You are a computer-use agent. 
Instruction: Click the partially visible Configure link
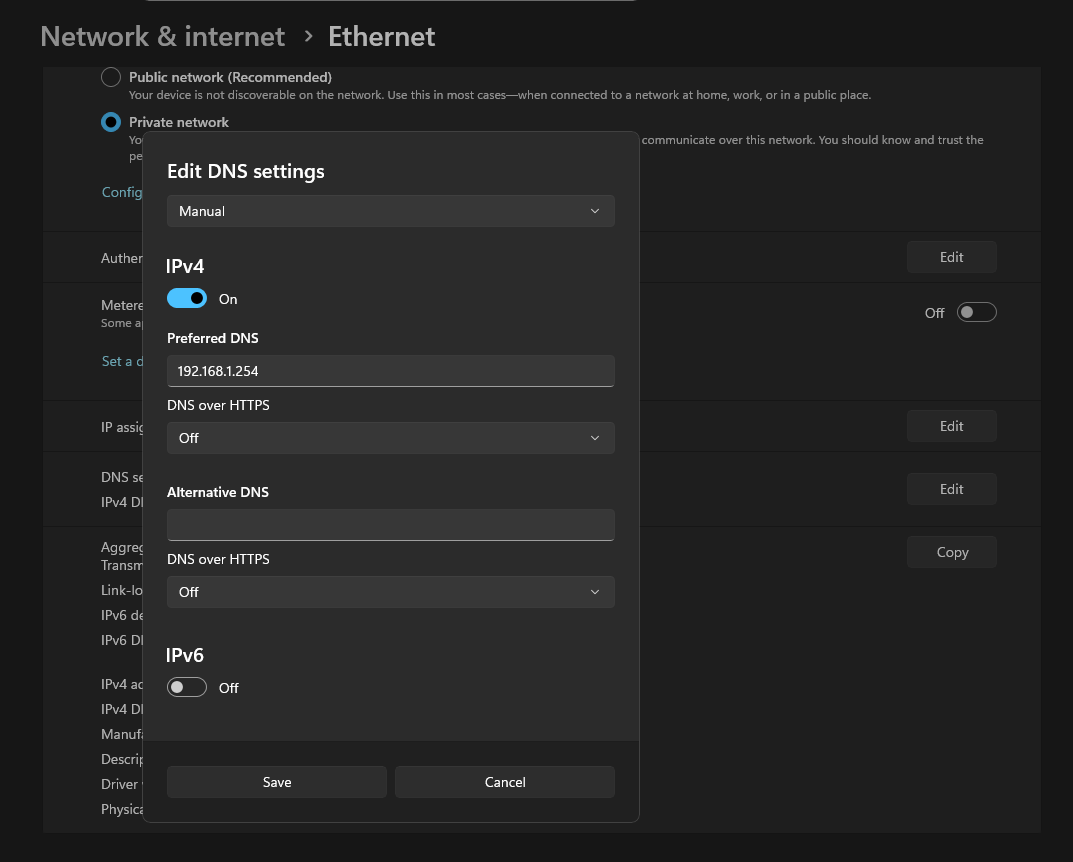pyautogui.click(x=122, y=192)
